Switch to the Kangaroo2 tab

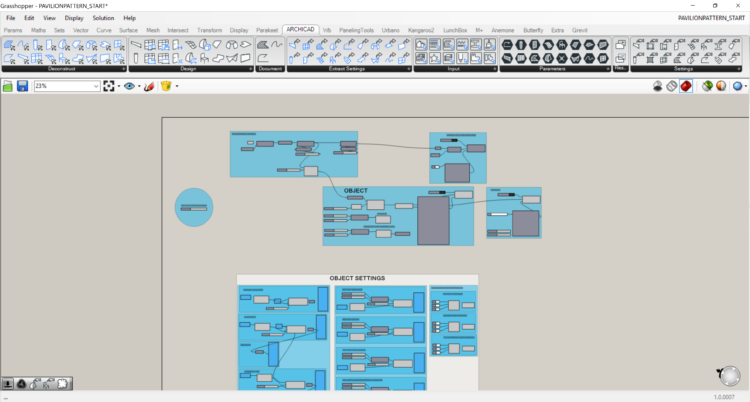click(x=421, y=30)
